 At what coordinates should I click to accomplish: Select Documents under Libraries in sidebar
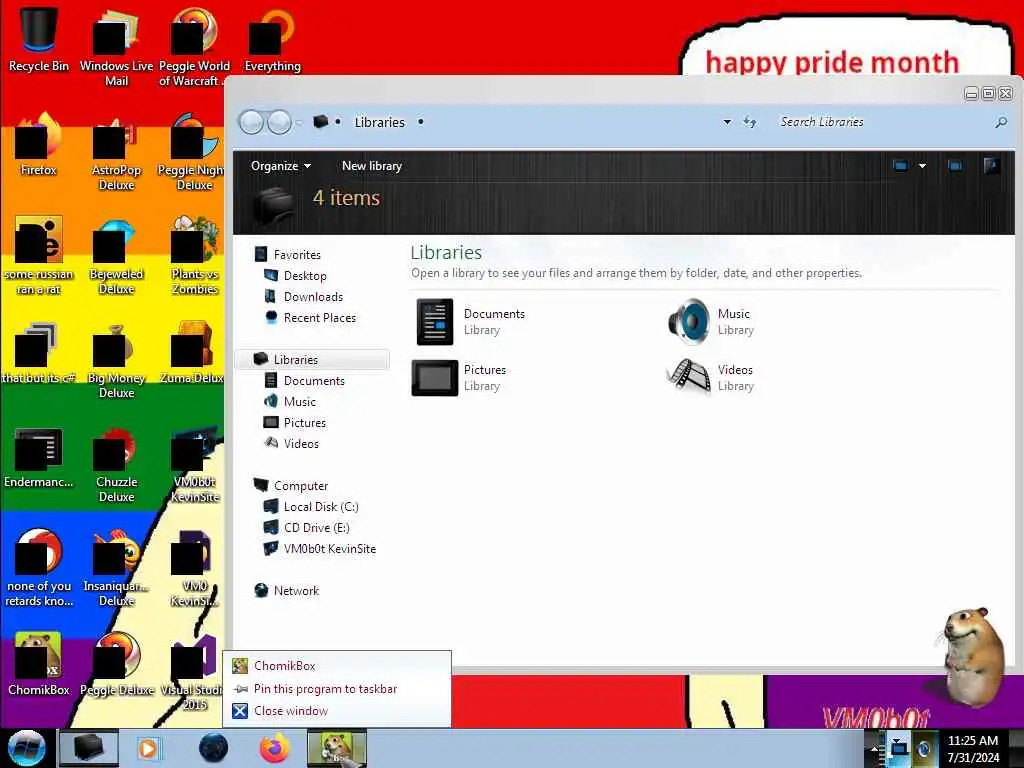pos(313,381)
